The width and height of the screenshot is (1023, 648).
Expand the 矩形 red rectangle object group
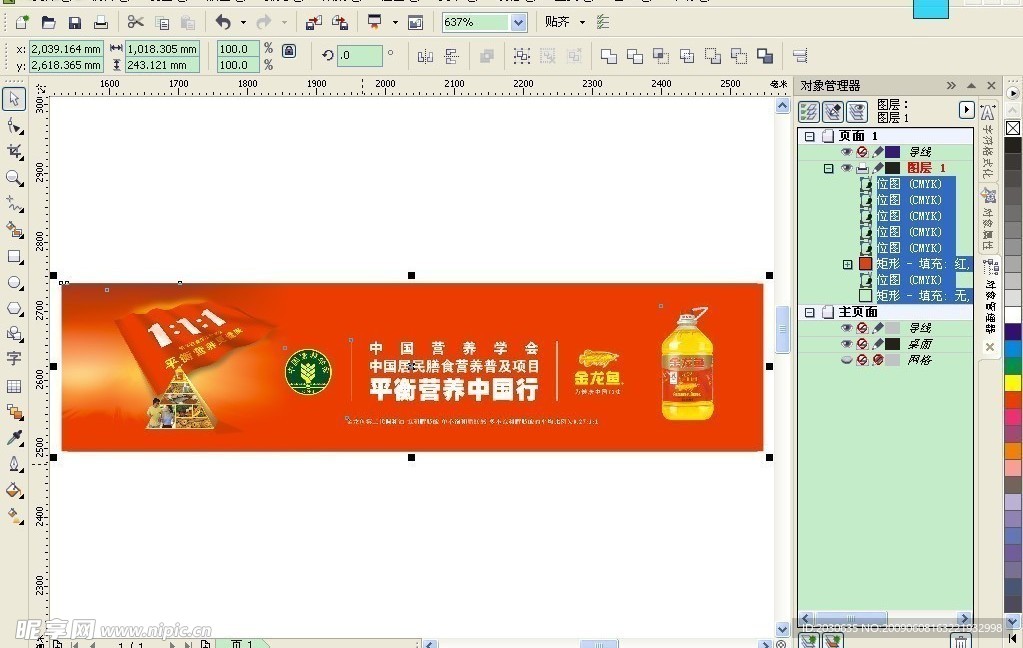[848, 263]
